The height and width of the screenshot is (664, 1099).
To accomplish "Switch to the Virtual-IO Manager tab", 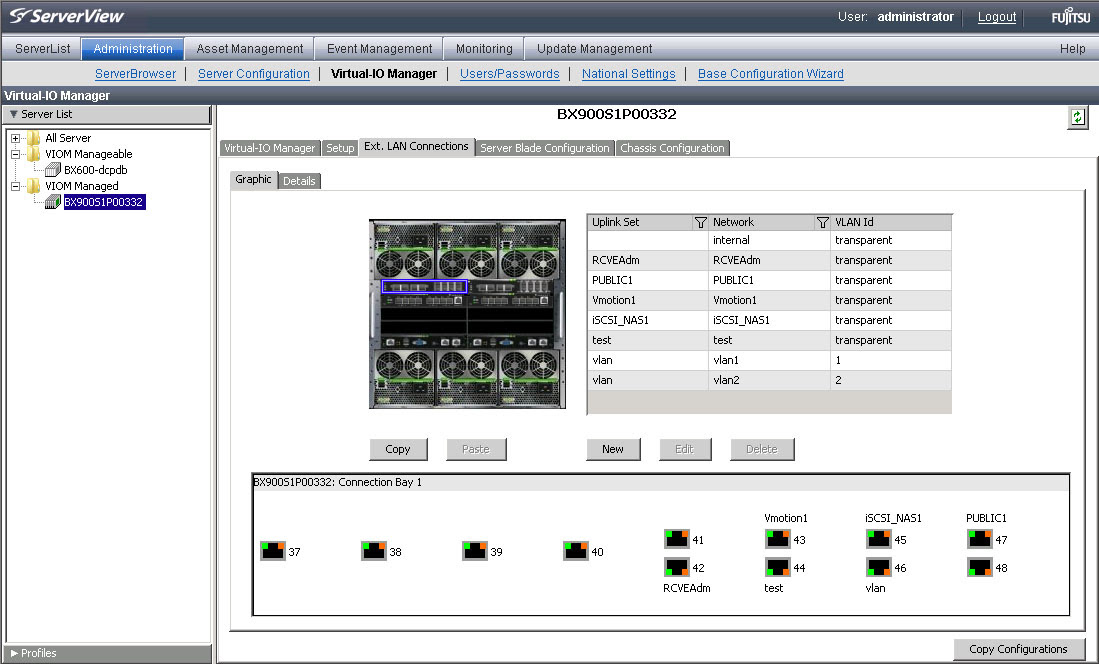I will pyautogui.click(x=269, y=148).
